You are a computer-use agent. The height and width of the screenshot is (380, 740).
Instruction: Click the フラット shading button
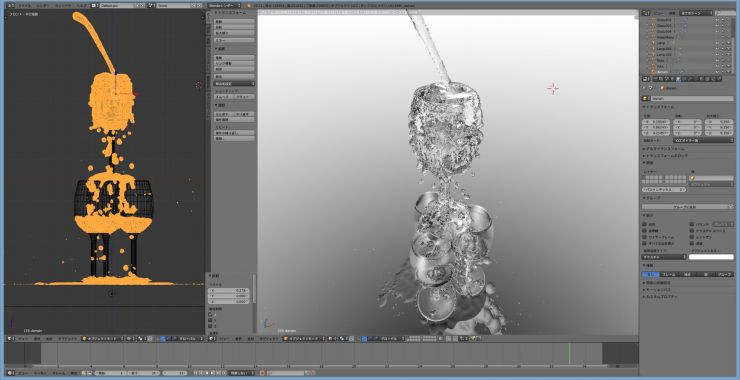pos(245,96)
